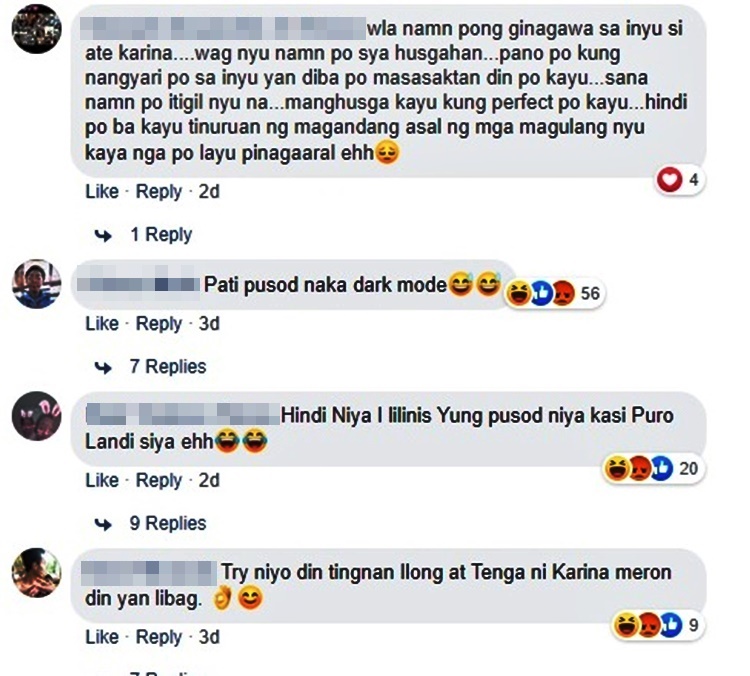Click the reply arrow icon beside '9 Replies'
This screenshot has height=676, width=750.
pos(103,524)
